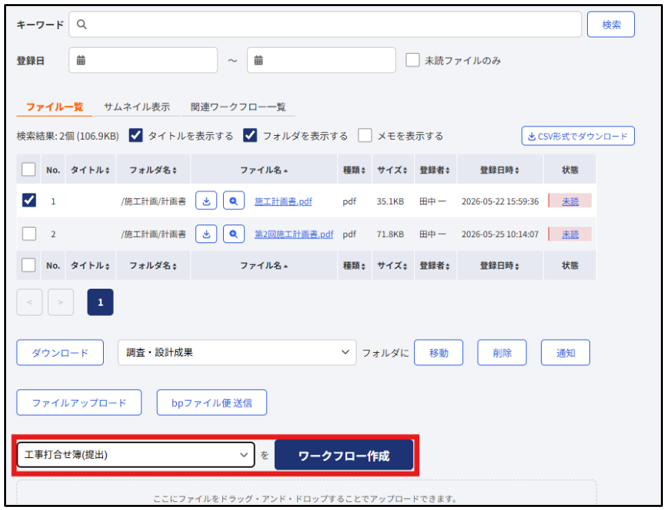Switch to the サムネイル表示 tab

click(137, 107)
